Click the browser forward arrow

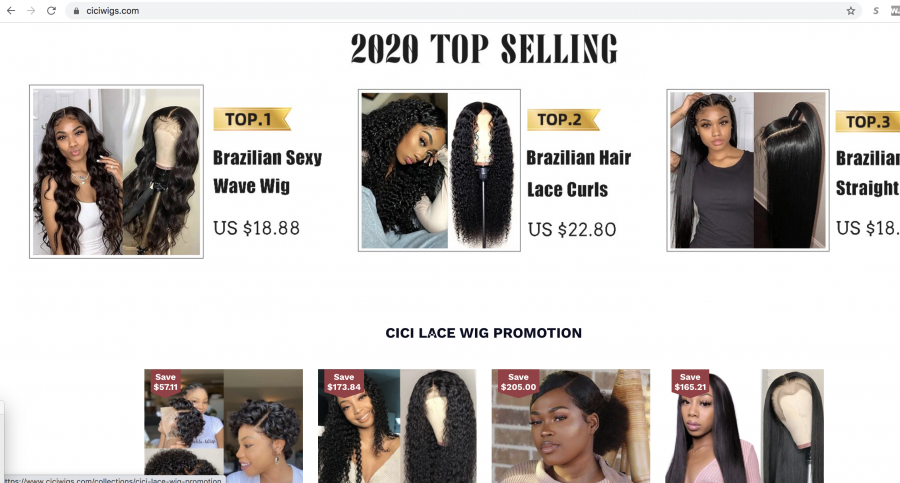(x=31, y=10)
